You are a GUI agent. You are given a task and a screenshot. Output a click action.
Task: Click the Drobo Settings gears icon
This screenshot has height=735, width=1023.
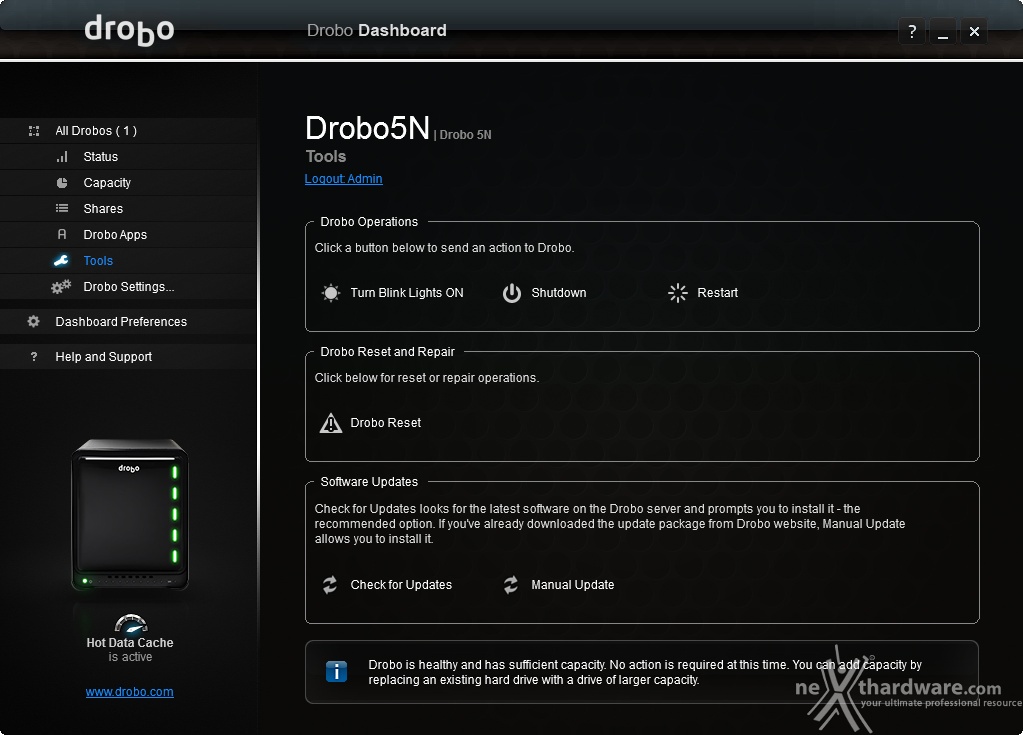(x=61, y=287)
